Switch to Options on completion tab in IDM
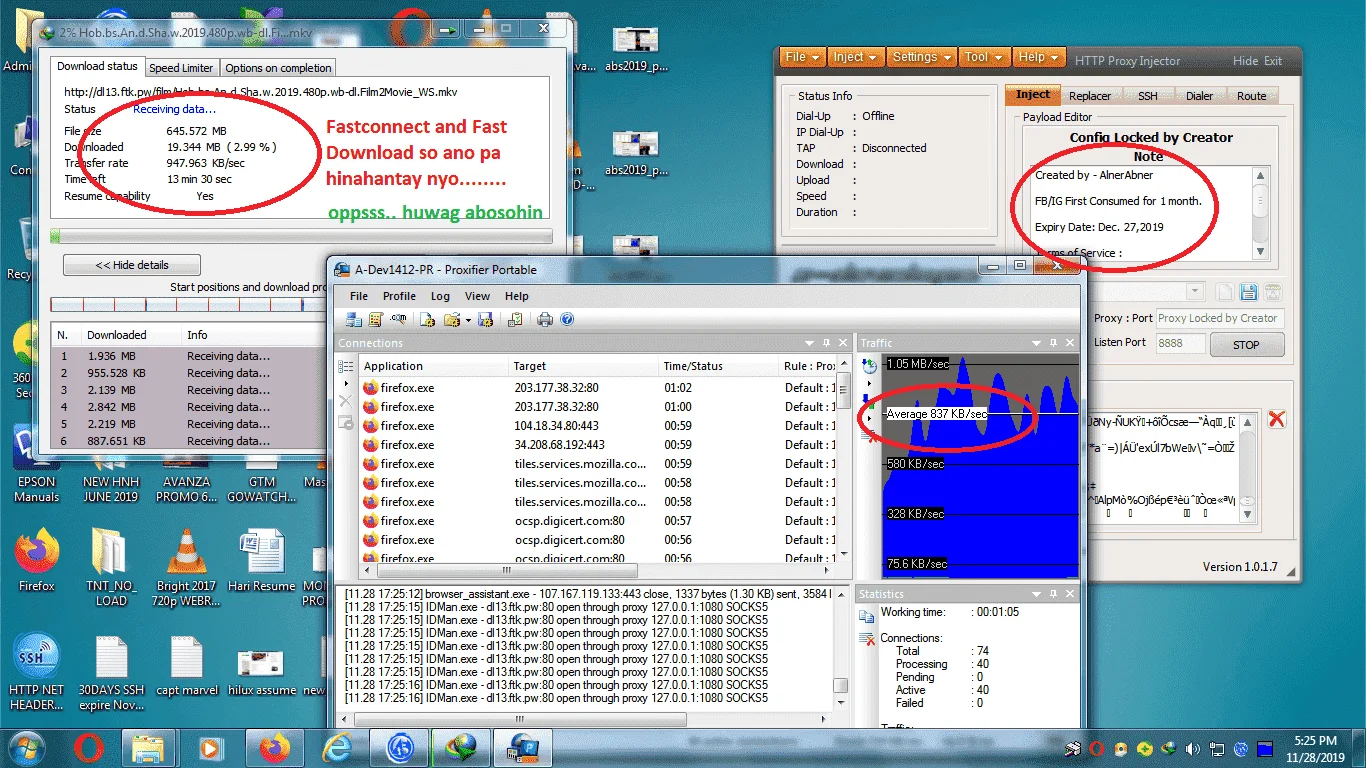The image size is (1366, 768). tap(278, 68)
